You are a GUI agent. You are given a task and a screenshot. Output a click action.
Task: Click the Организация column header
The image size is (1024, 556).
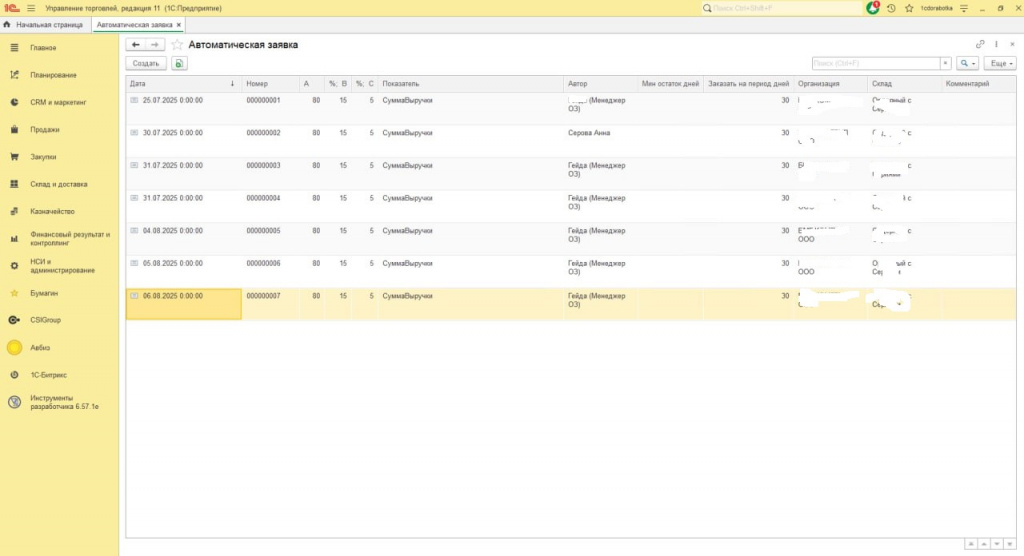[x=830, y=84]
